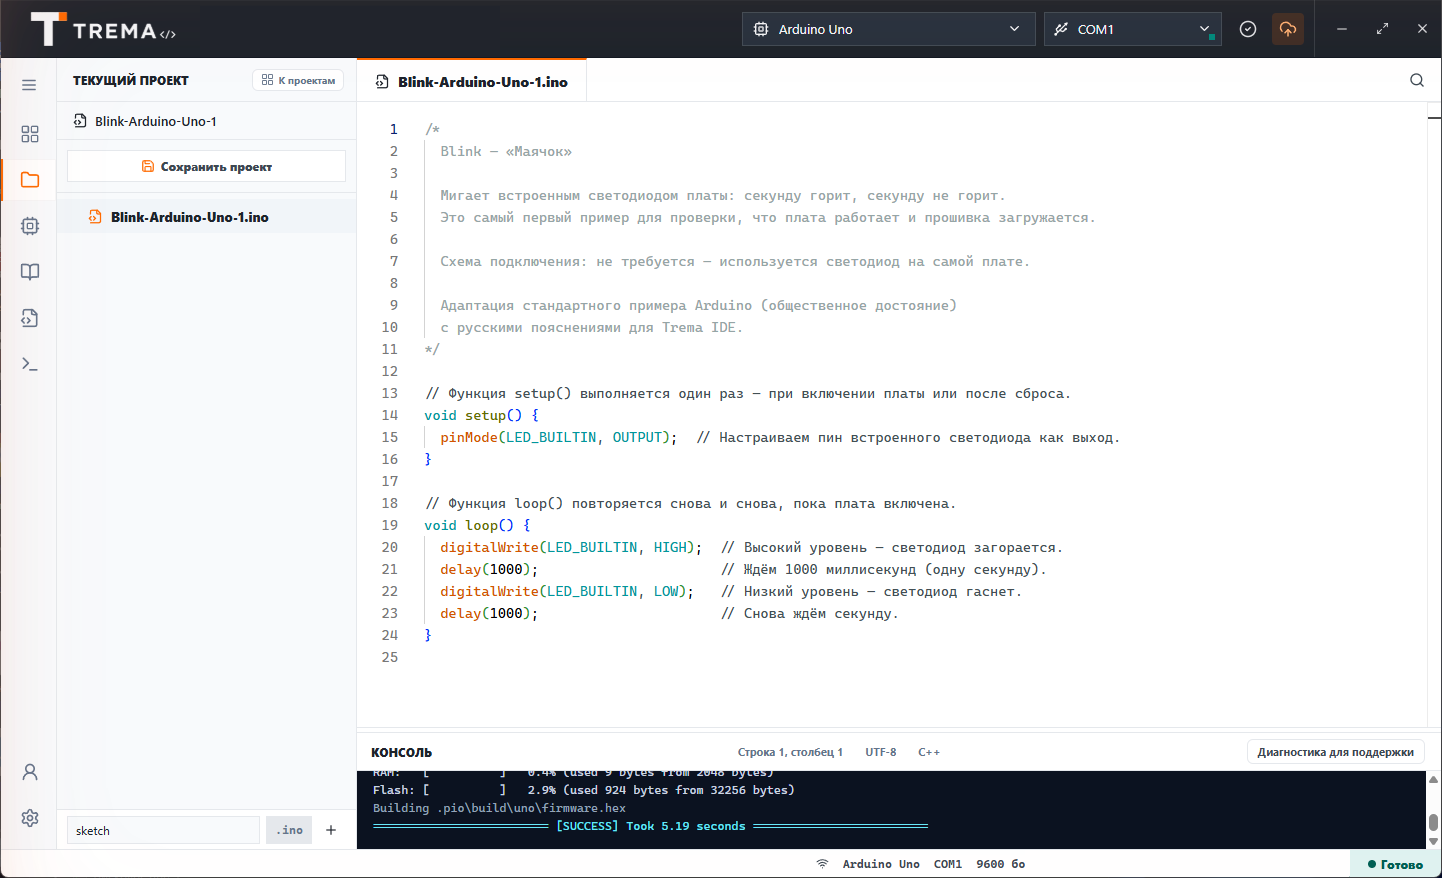
Task: Expand the Arduino Uno board dropdown arrow
Action: pos(1015,29)
